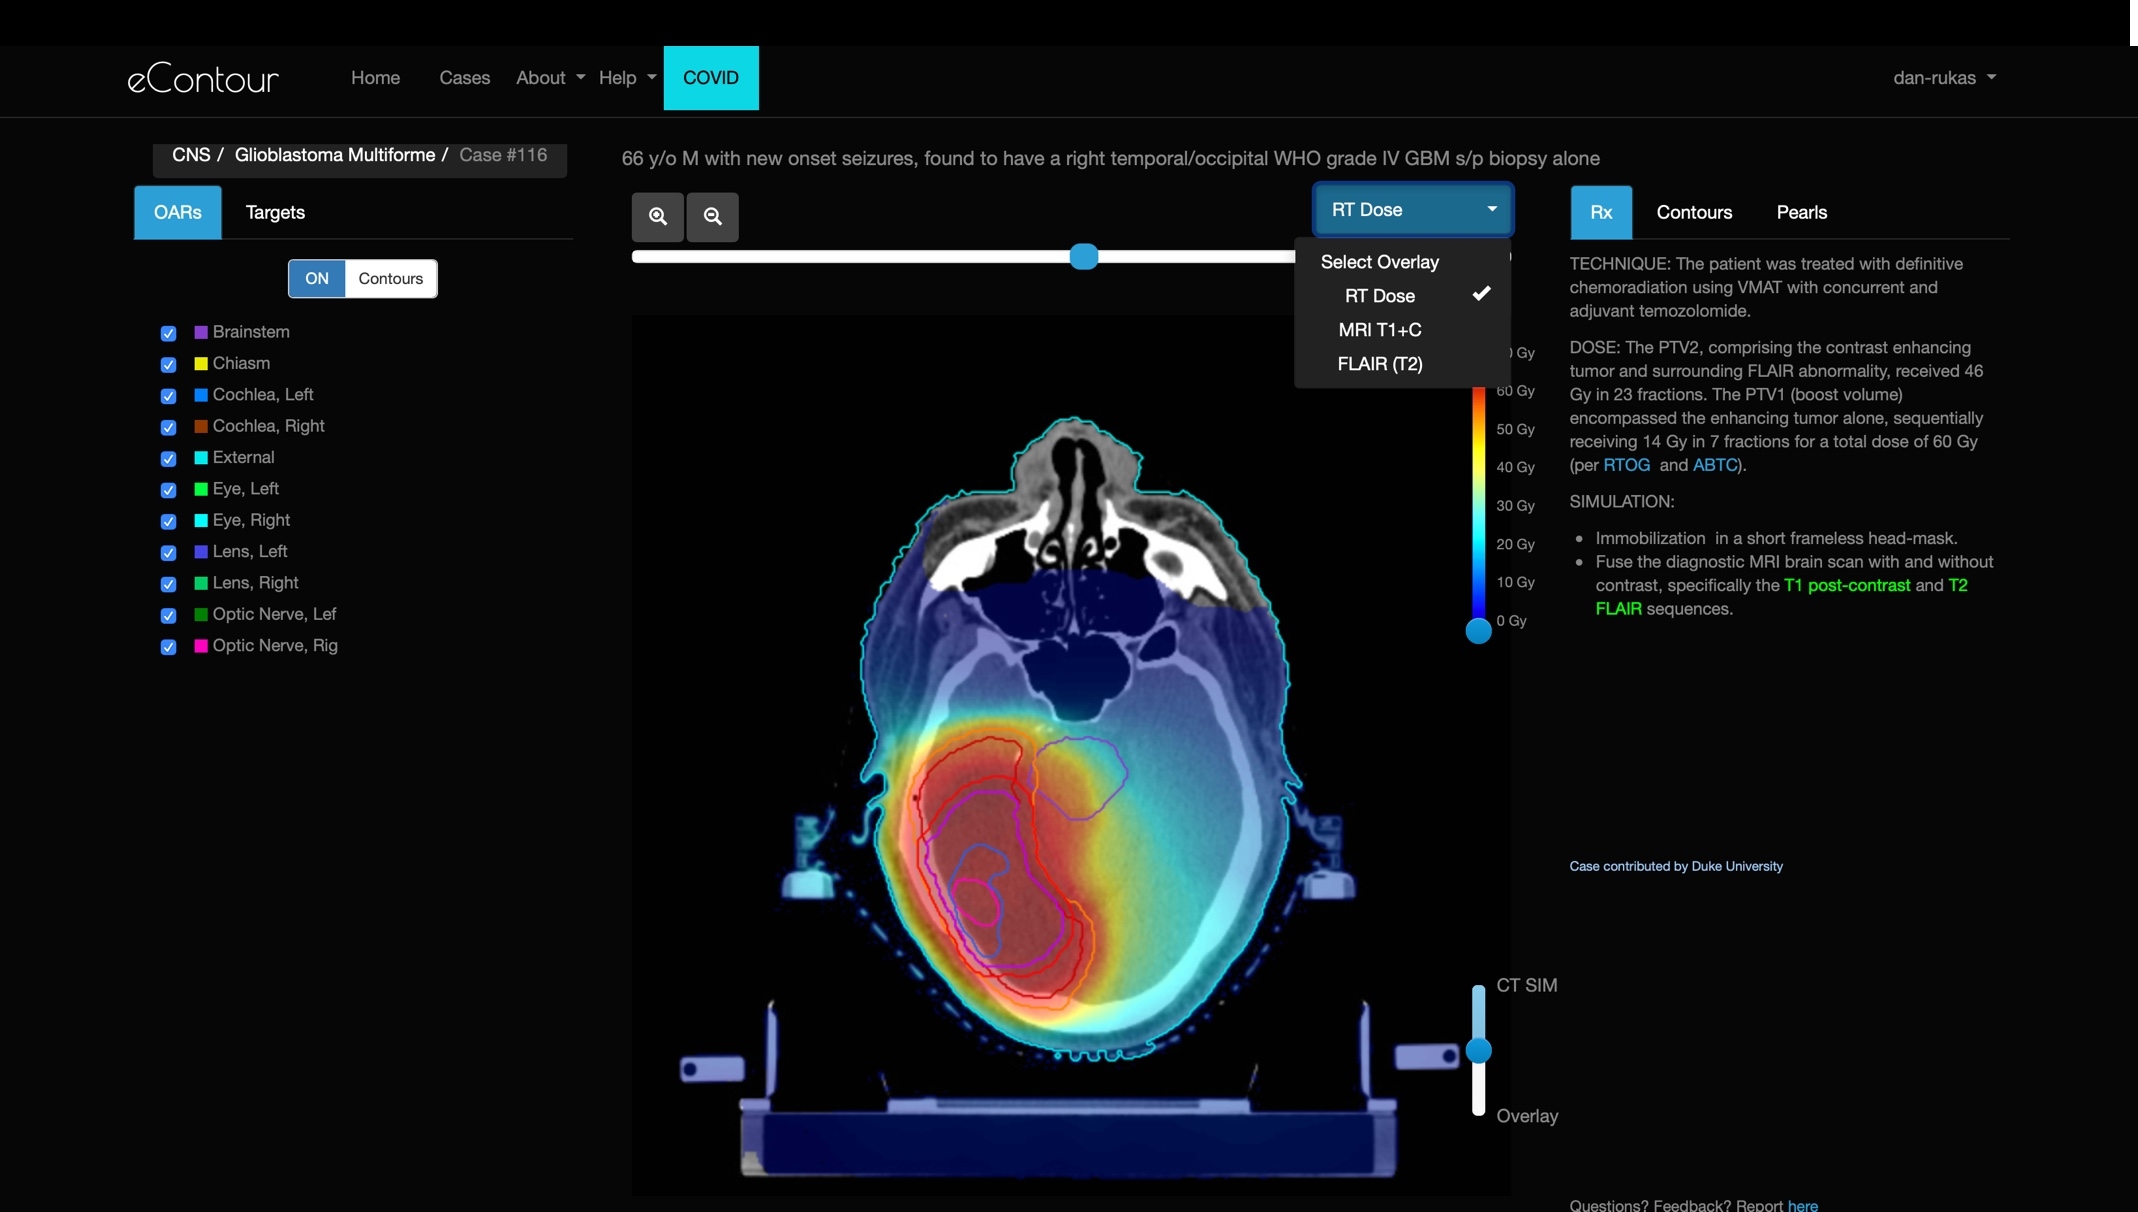Click the 'CT SIM' slider label

[x=1527, y=985]
